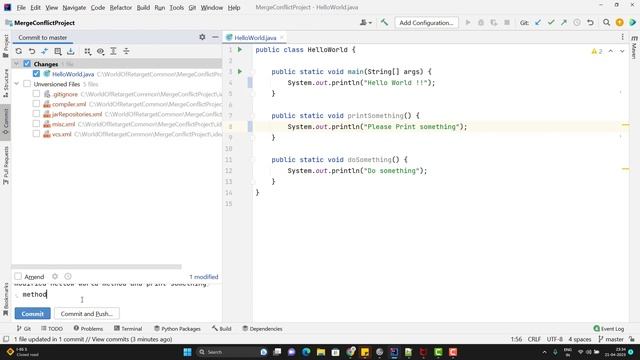Toggle the Changes group checkbox
The width and height of the screenshot is (640, 360).
[x=27, y=64]
